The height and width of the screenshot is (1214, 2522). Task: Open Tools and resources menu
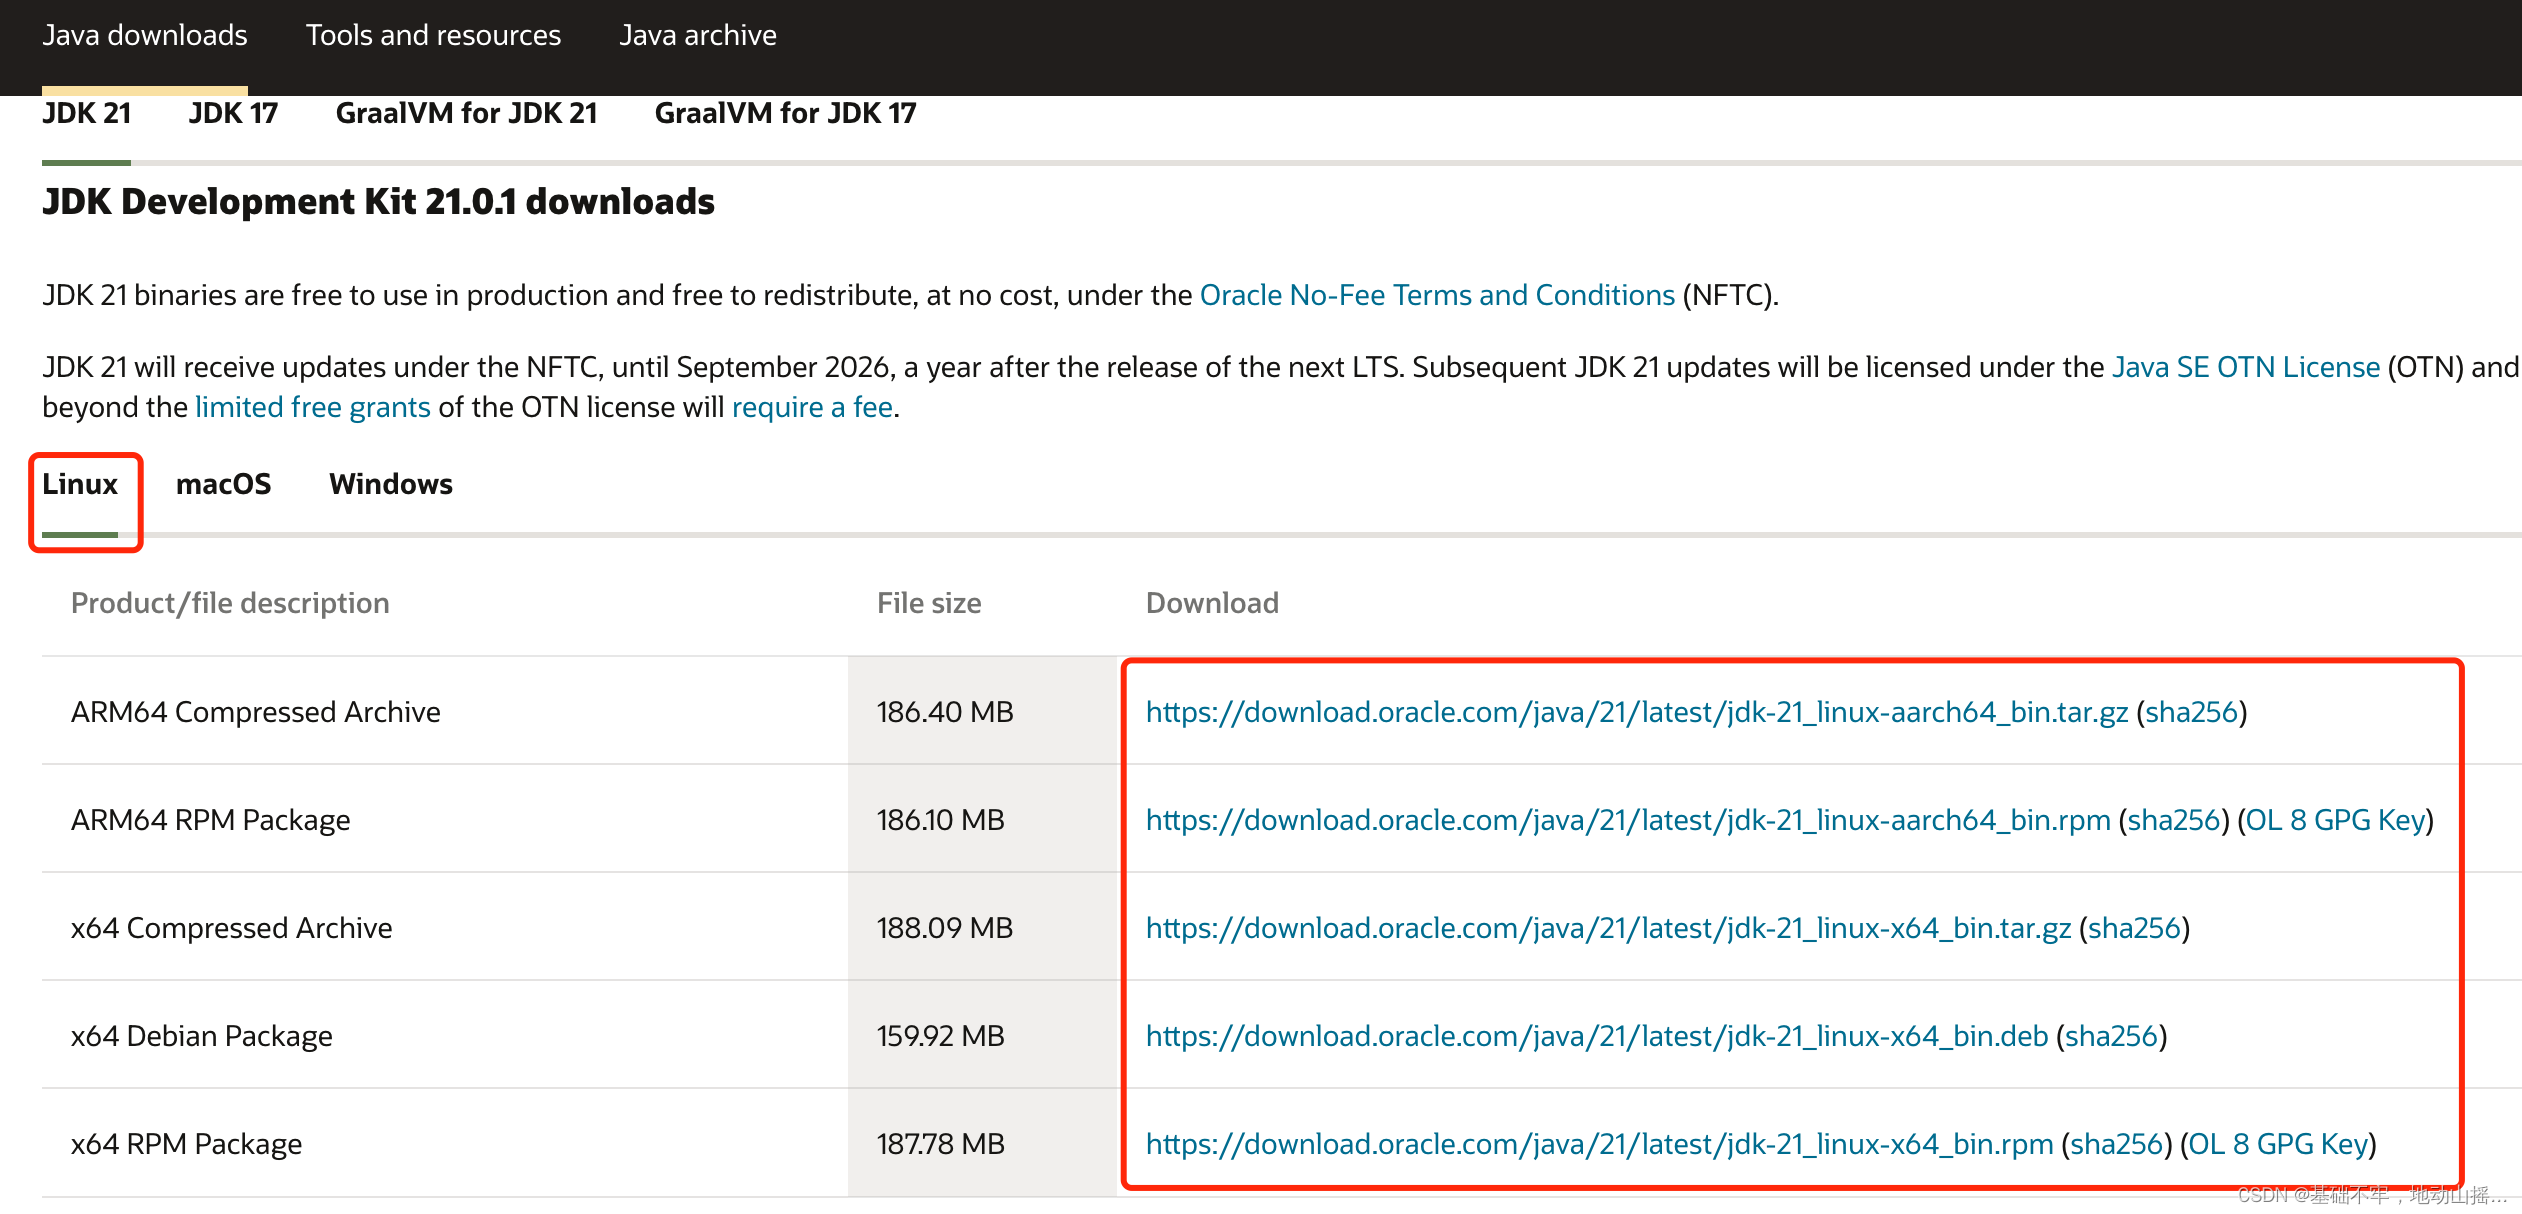tap(433, 36)
